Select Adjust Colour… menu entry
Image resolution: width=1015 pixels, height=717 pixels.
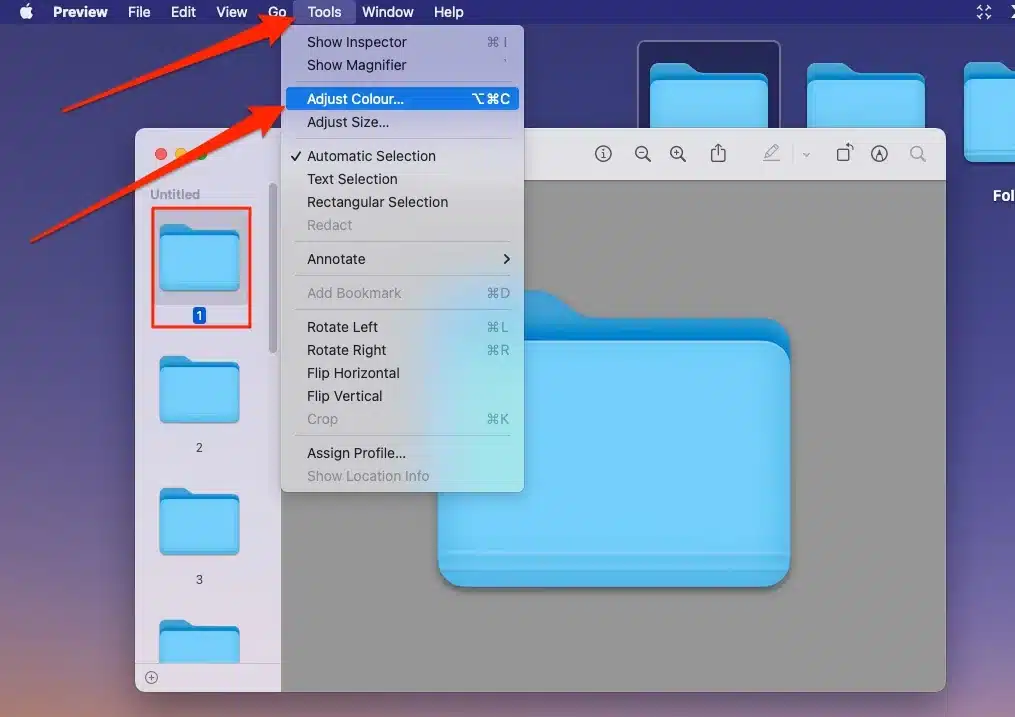tap(402, 98)
